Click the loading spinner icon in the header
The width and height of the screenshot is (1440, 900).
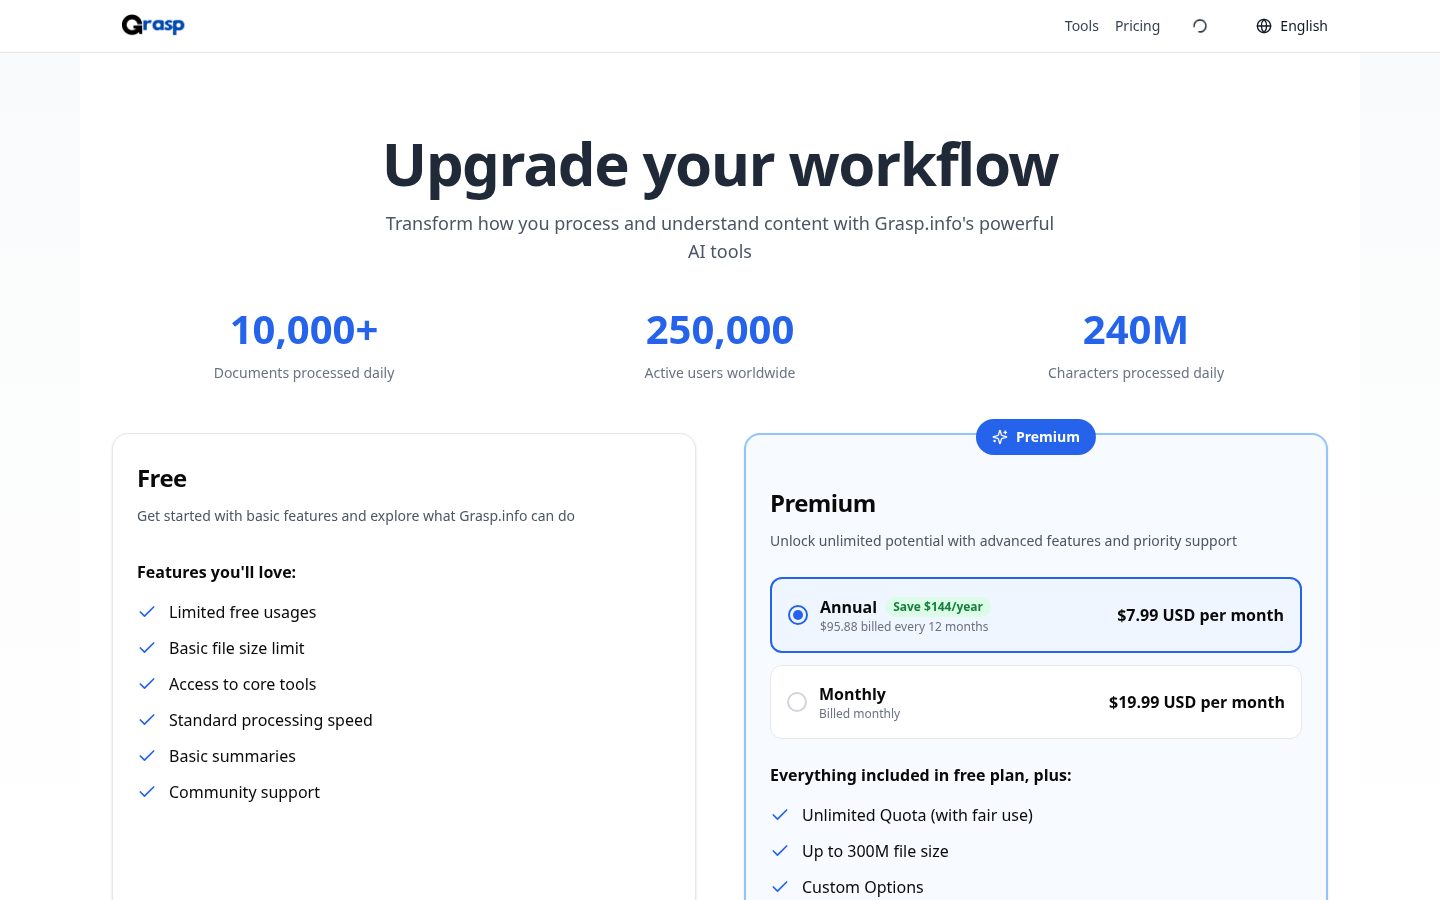(1200, 26)
